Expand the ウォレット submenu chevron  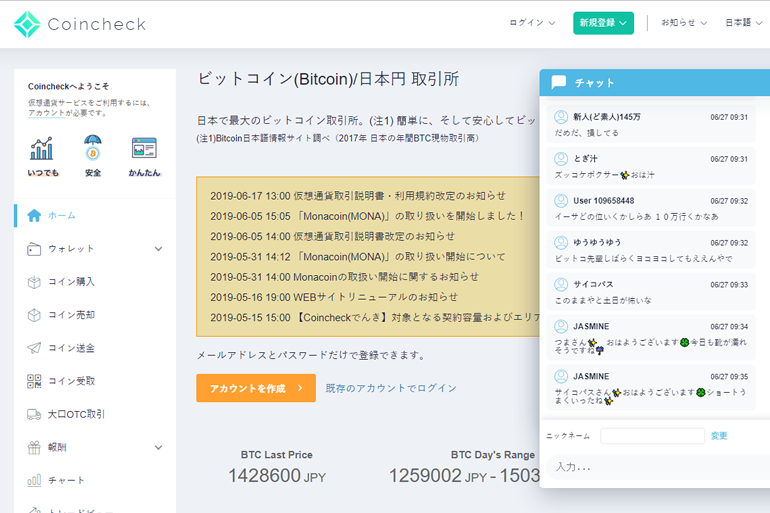click(158, 249)
